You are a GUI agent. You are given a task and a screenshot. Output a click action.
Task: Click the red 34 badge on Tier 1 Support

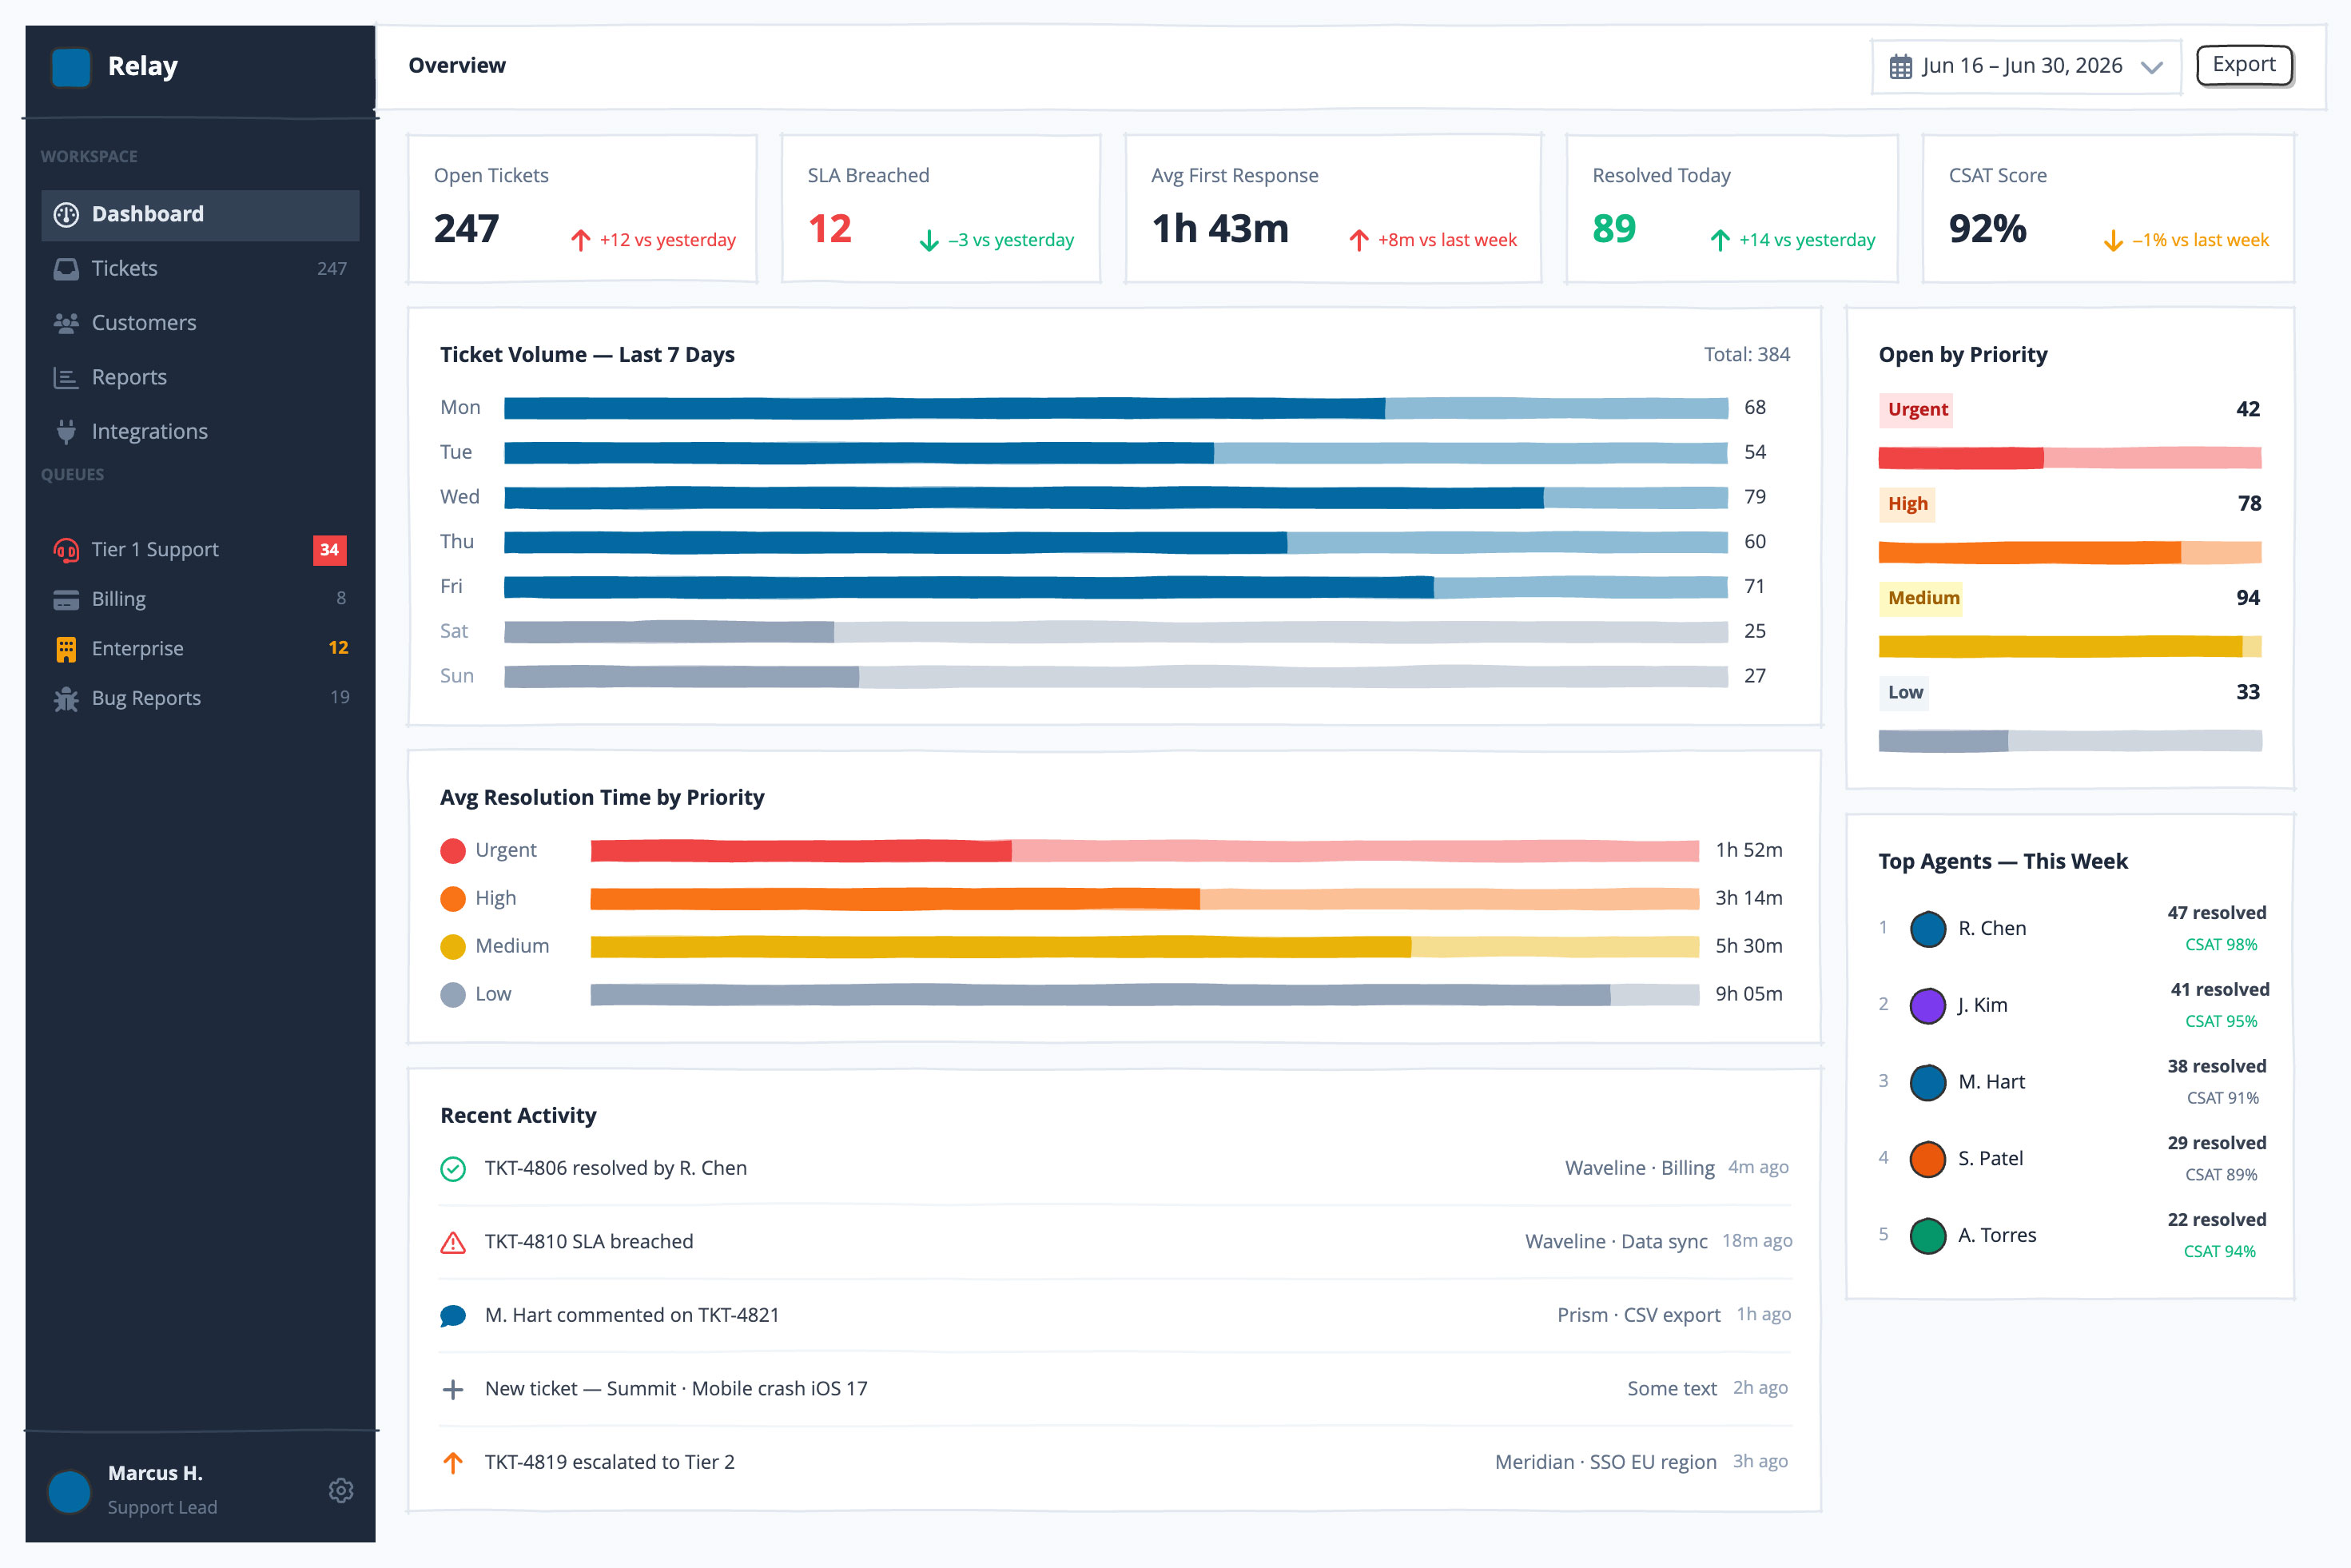click(x=329, y=549)
